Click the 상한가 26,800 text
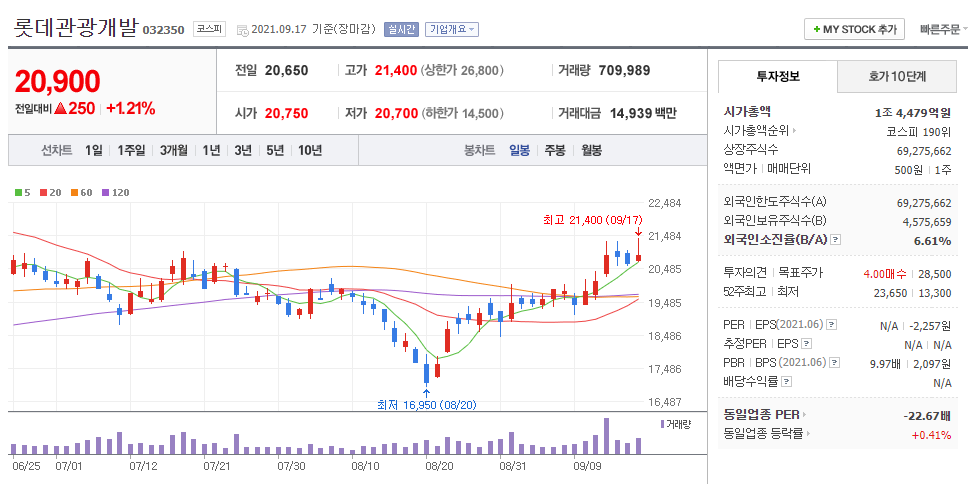Viewport: 974px width, 484px height. point(462,71)
